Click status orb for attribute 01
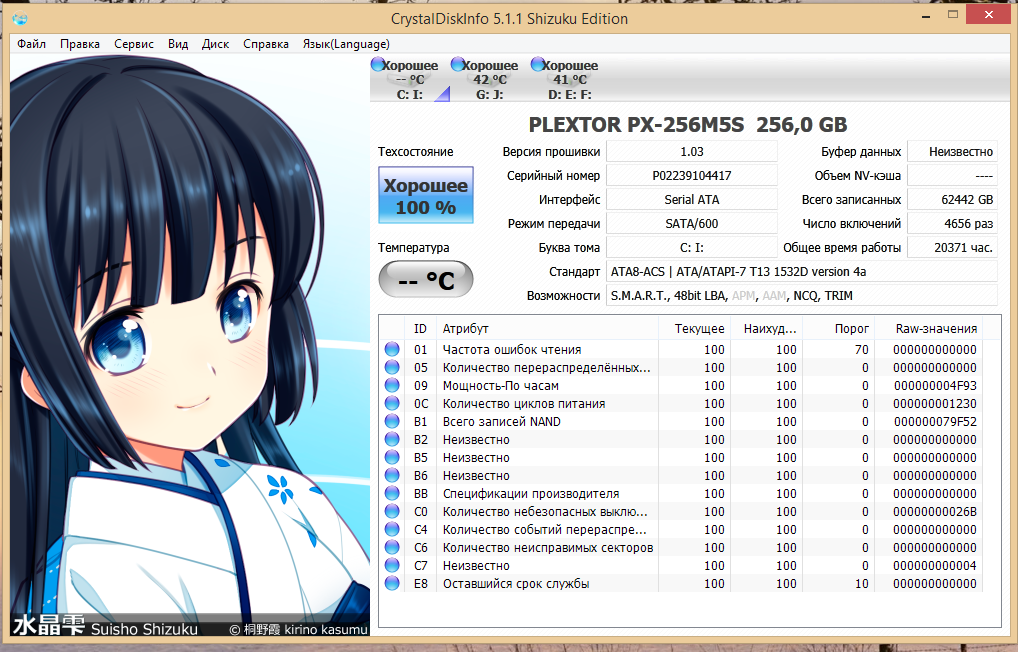This screenshot has height=652, width=1018. pos(392,349)
